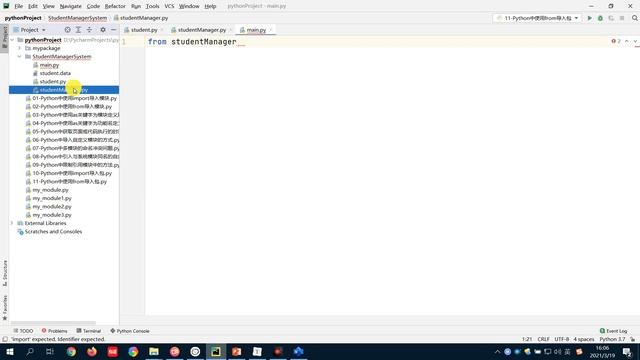Open the Terminal tool window
Viewport: 640px width, 360px height.
89,331
